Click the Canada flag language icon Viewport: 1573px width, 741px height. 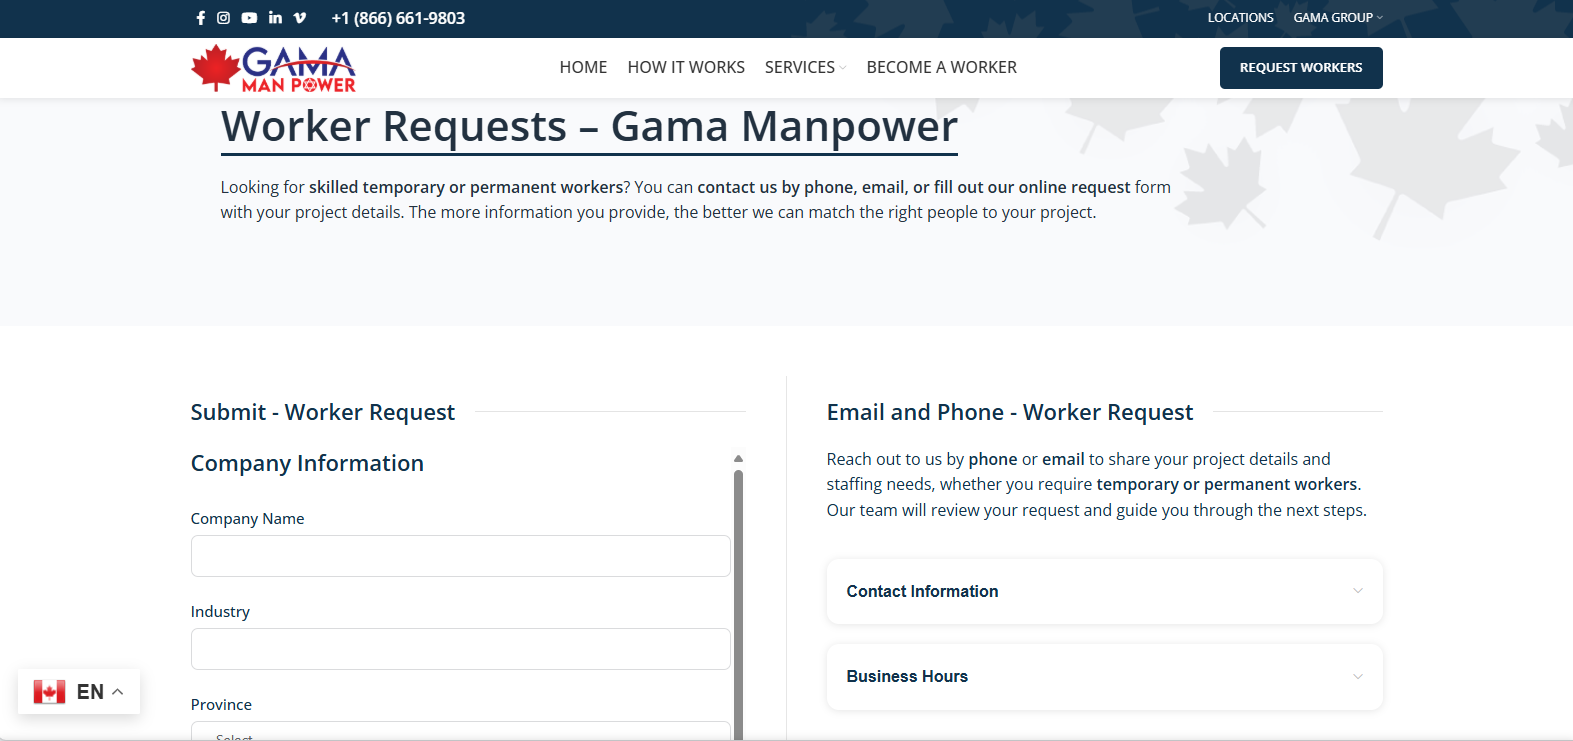pyautogui.click(x=49, y=692)
